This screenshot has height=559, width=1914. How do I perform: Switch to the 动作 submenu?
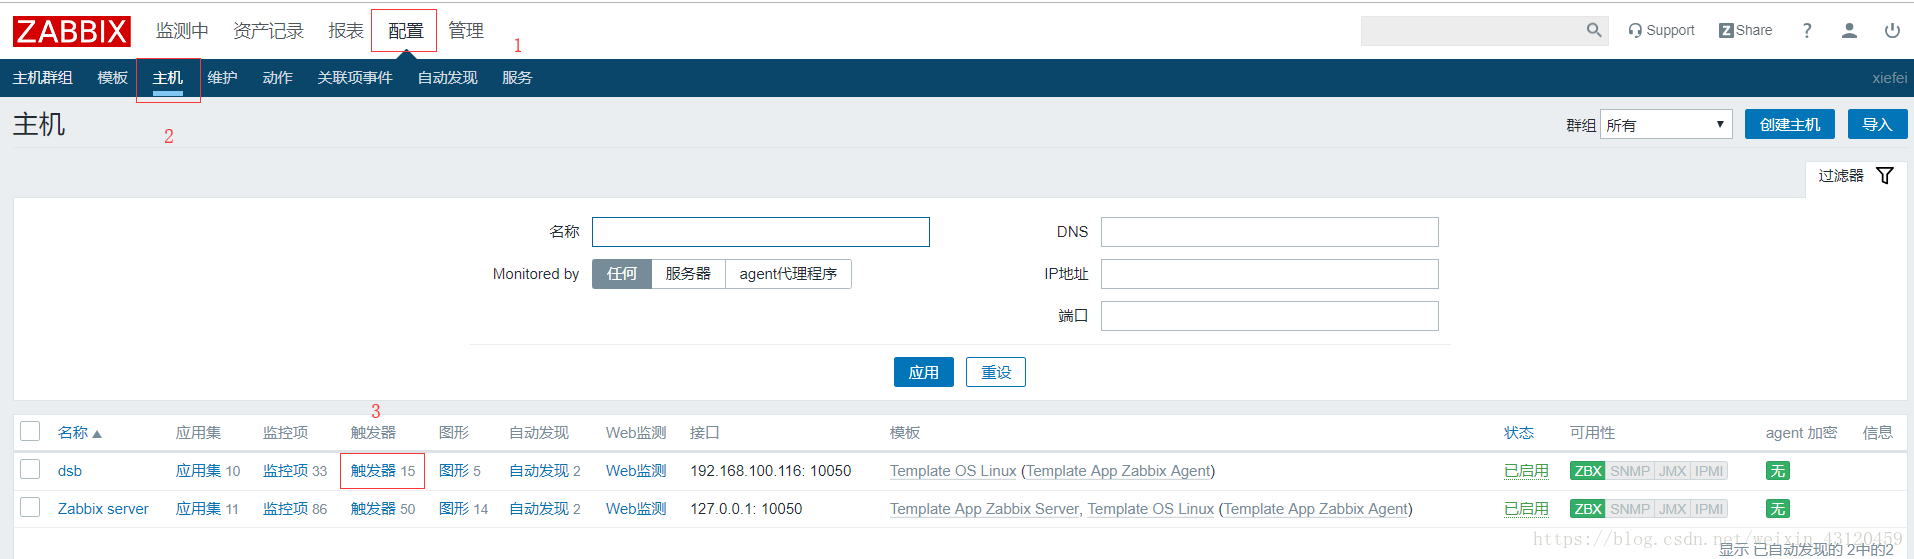pyautogui.click(x=277, y=78)
